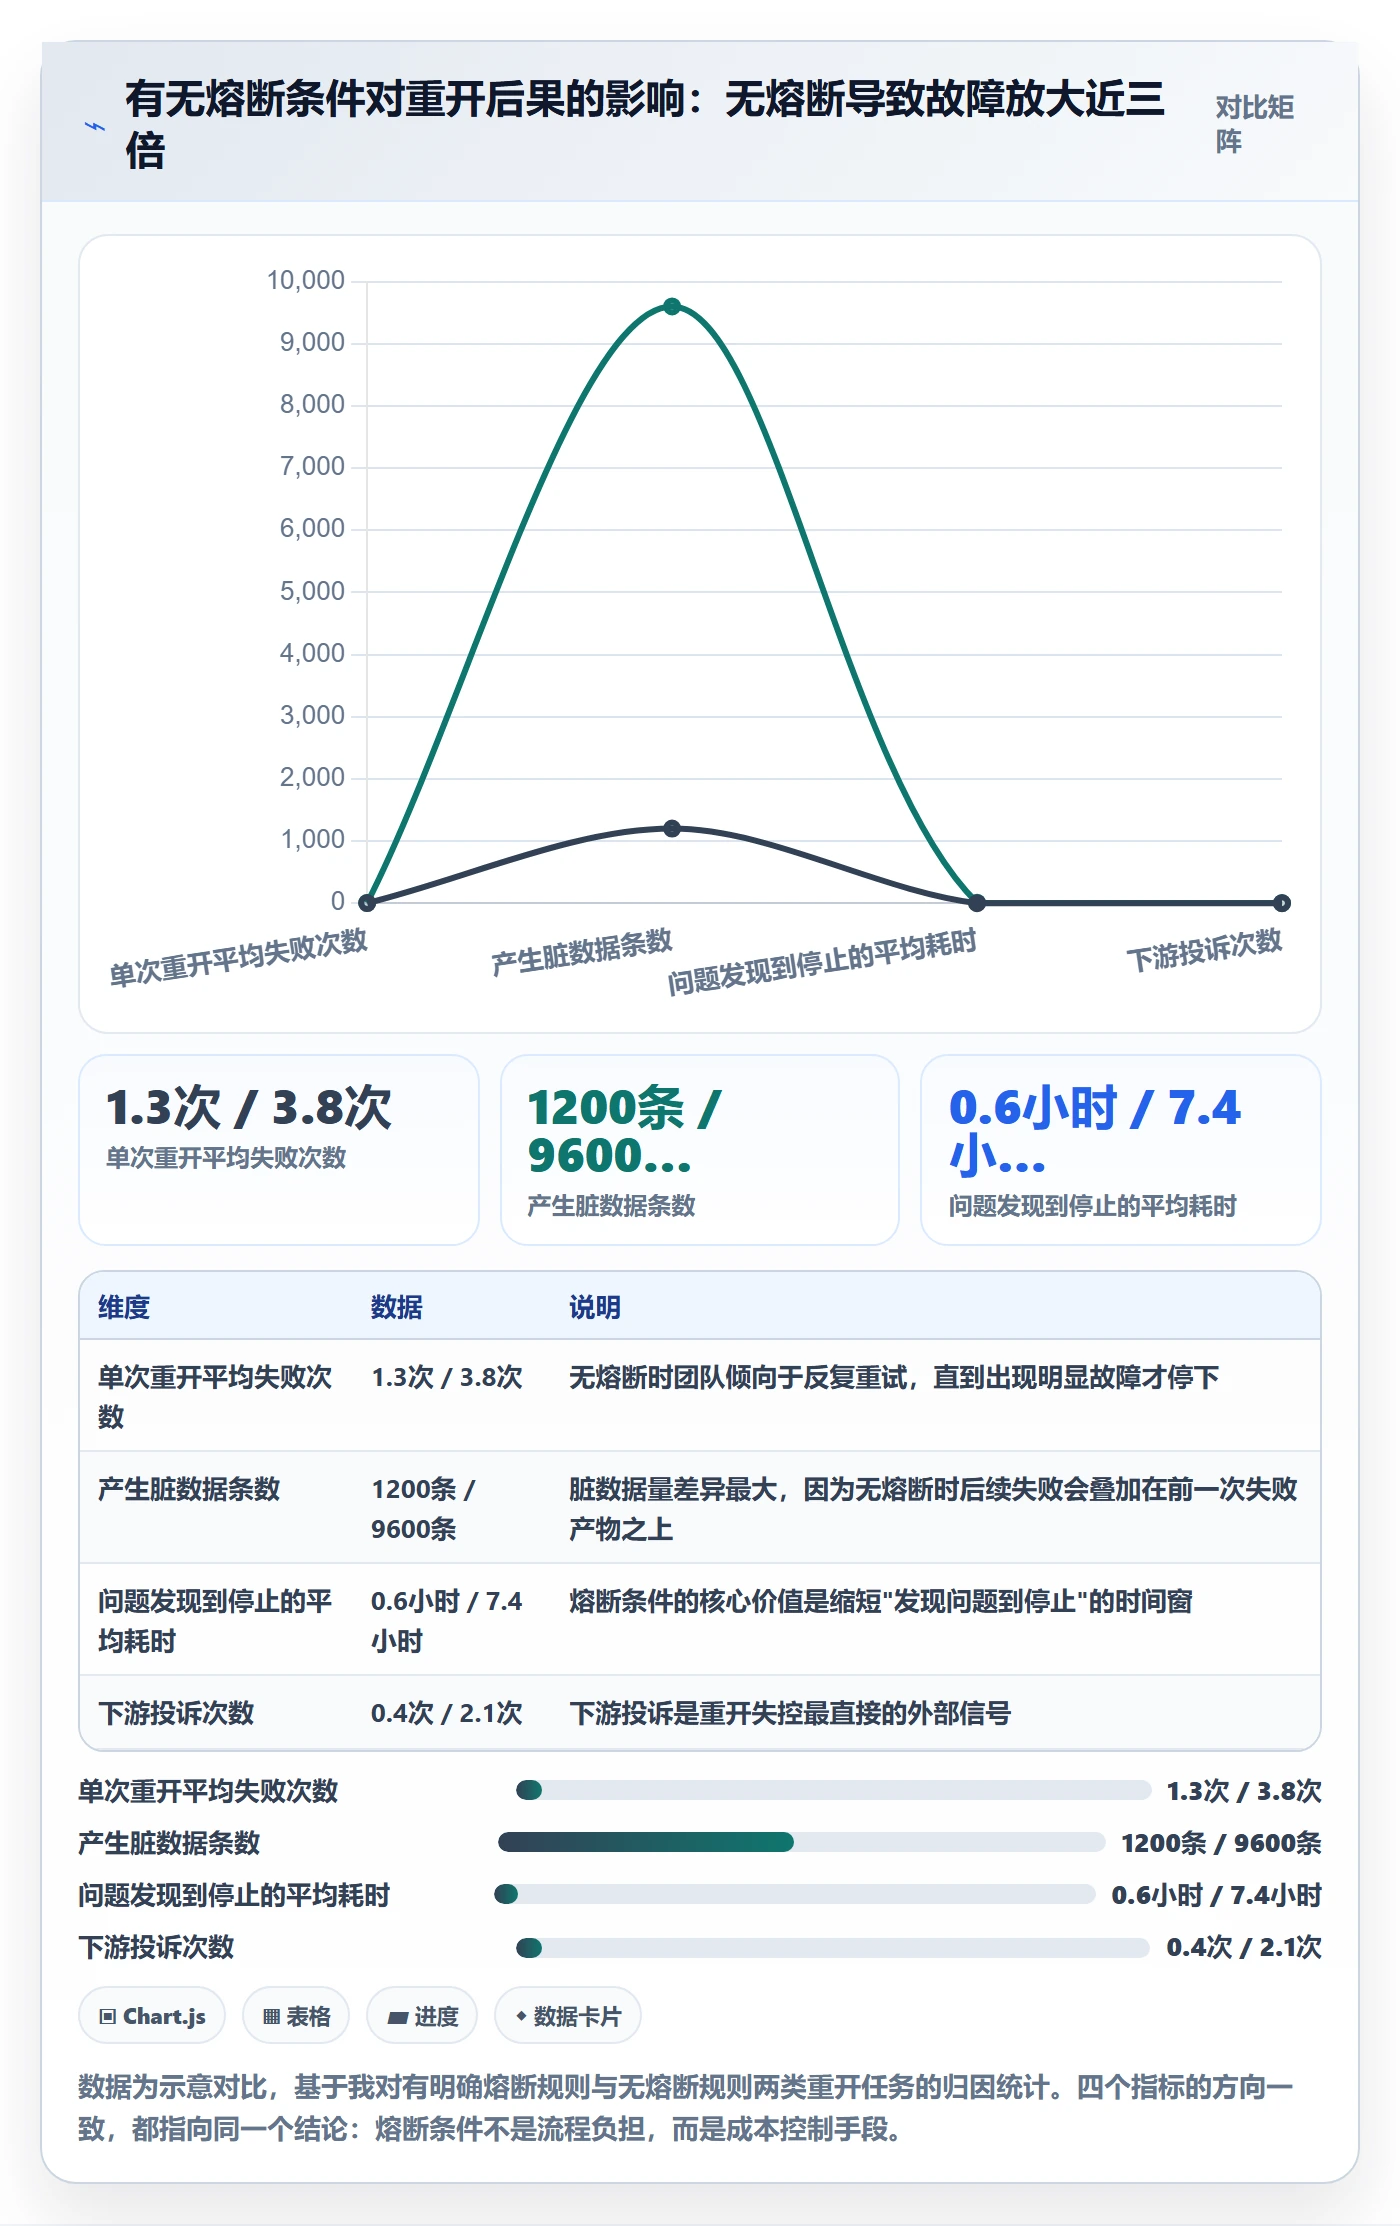The height and width of the screenshot is (2226, 1400).
Task: Click the 5,000 y-axis label
Action: (312, 591)
